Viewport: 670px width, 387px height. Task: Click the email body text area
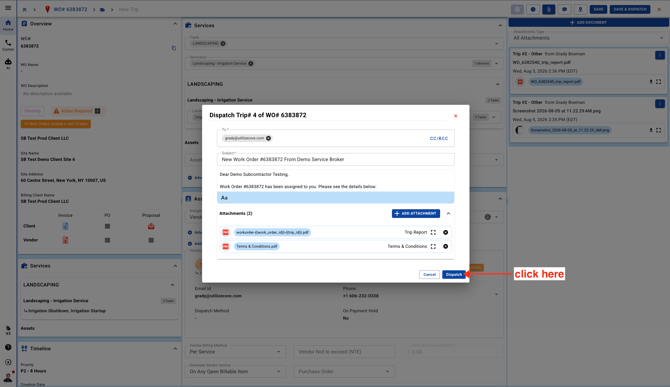[x=335, y=181]
